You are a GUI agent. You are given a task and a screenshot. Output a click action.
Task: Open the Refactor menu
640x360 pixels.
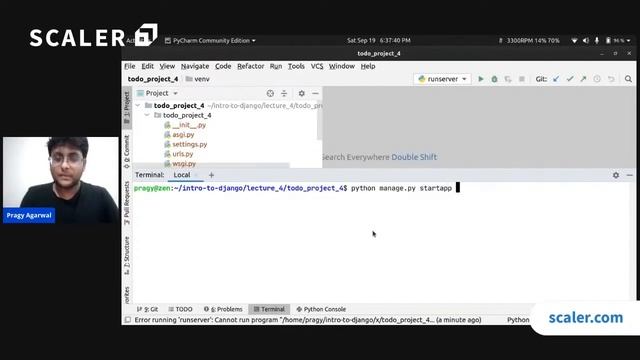click(251, 66)
